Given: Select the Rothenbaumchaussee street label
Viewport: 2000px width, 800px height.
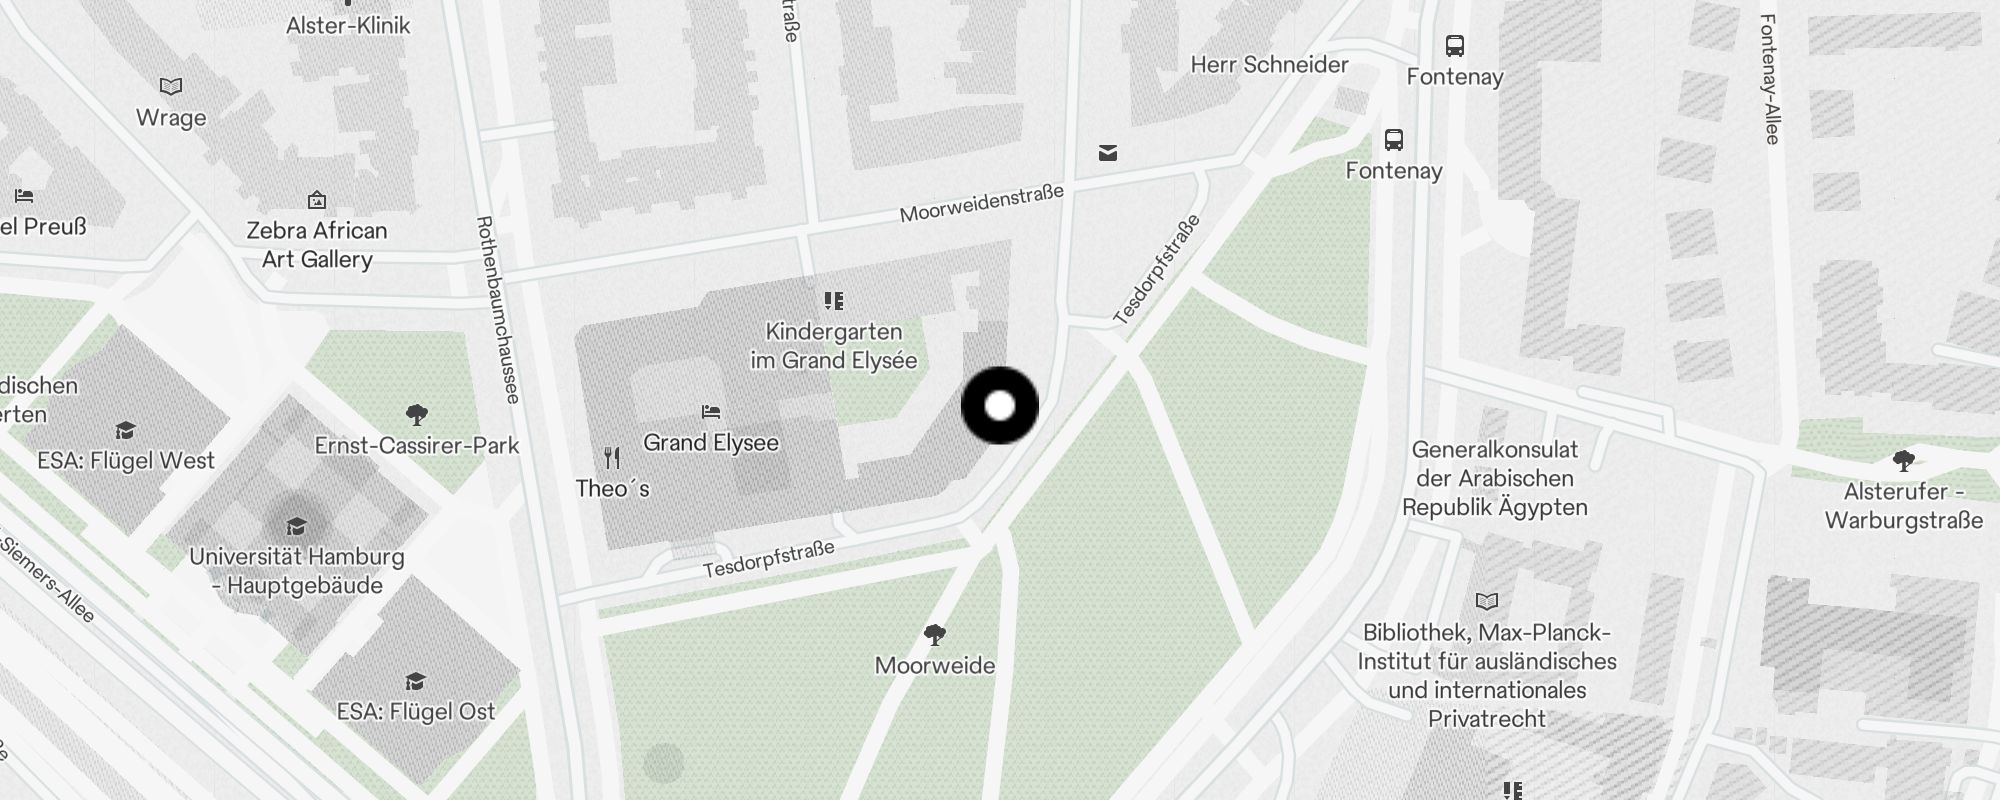Looking at the screenshot, I should 498,310.
